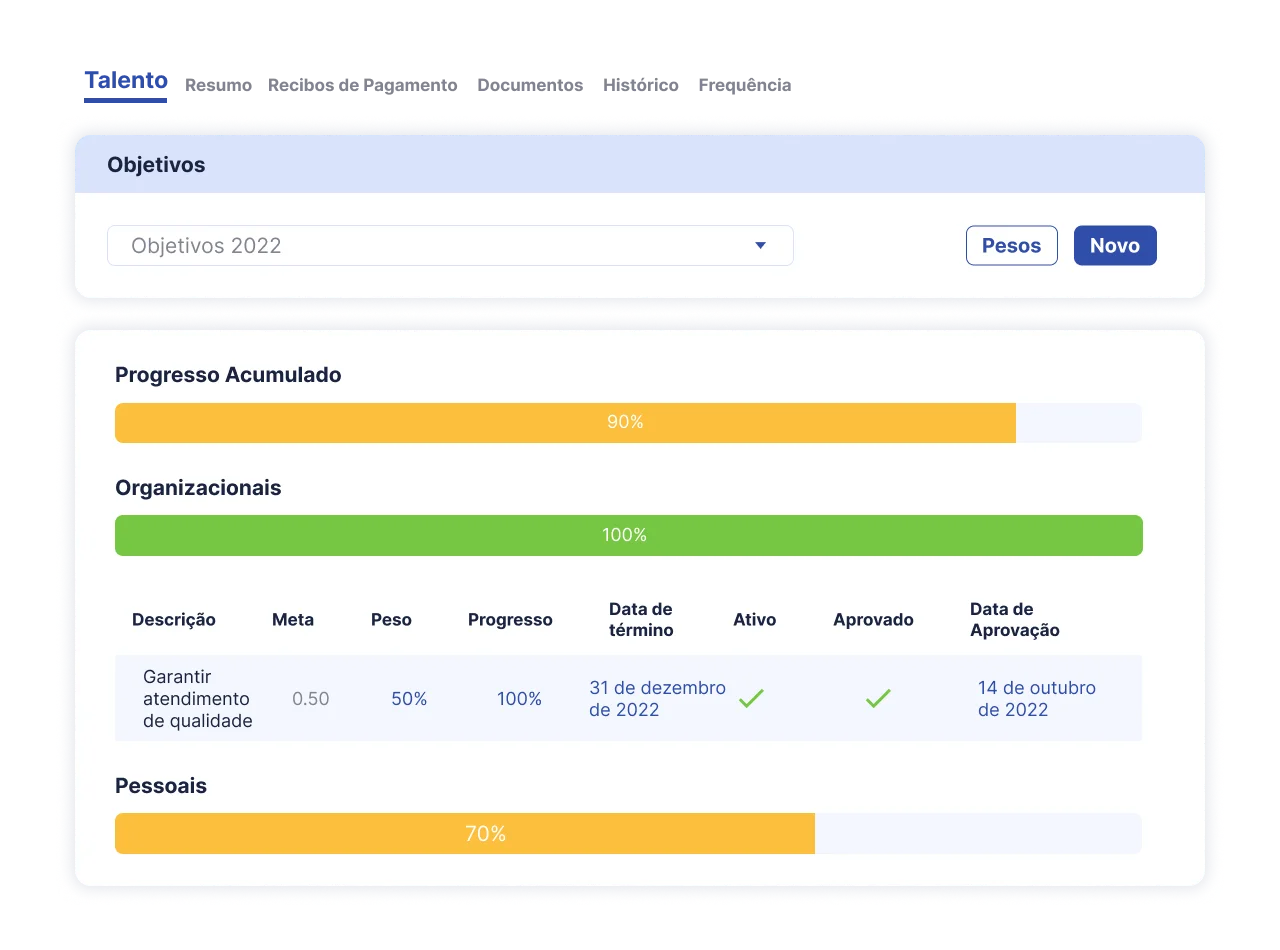This screenshot has width=1280, height=950.
Task: Click the Peso column header
Action: click(x=391, y=620)
